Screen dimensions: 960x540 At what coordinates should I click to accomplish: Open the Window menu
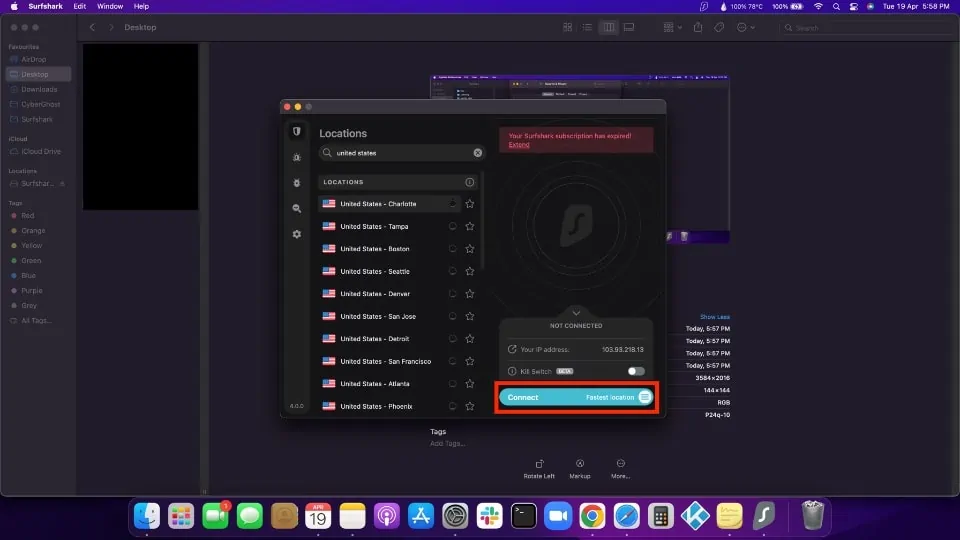tap(110, 6)
